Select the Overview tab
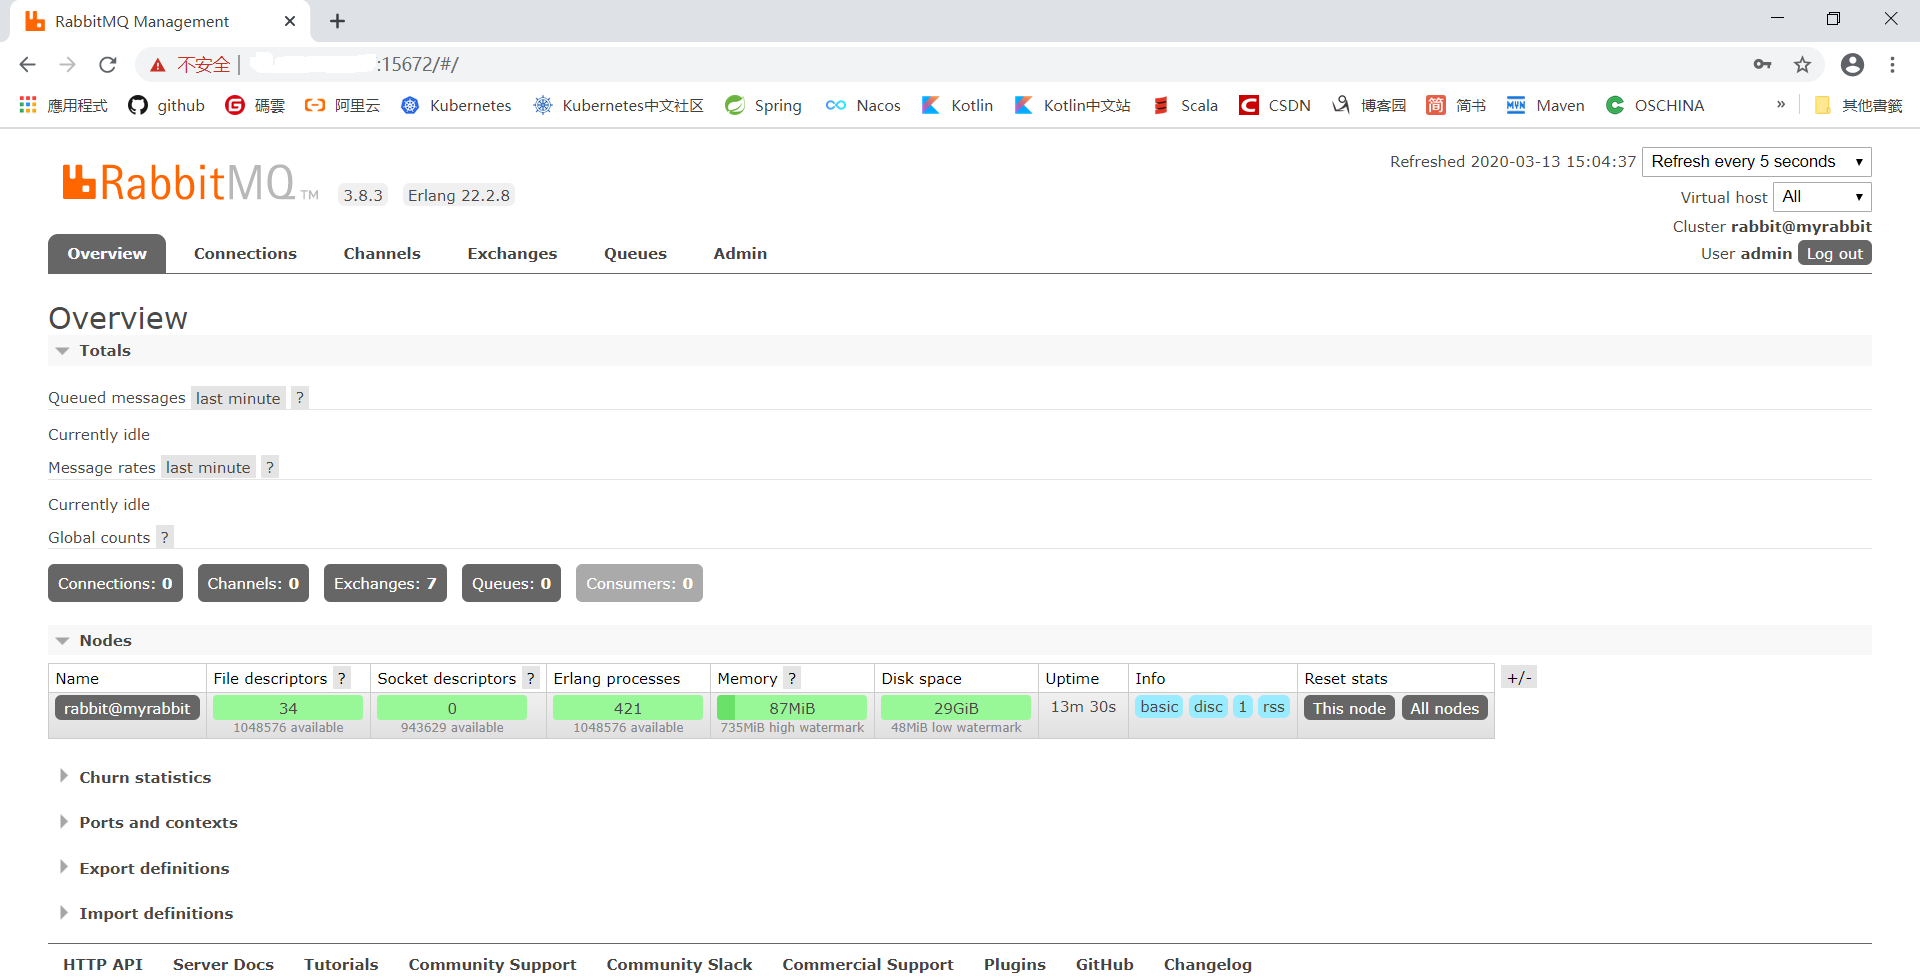This screenshot has width=1920, height=980. coord(107,253)
